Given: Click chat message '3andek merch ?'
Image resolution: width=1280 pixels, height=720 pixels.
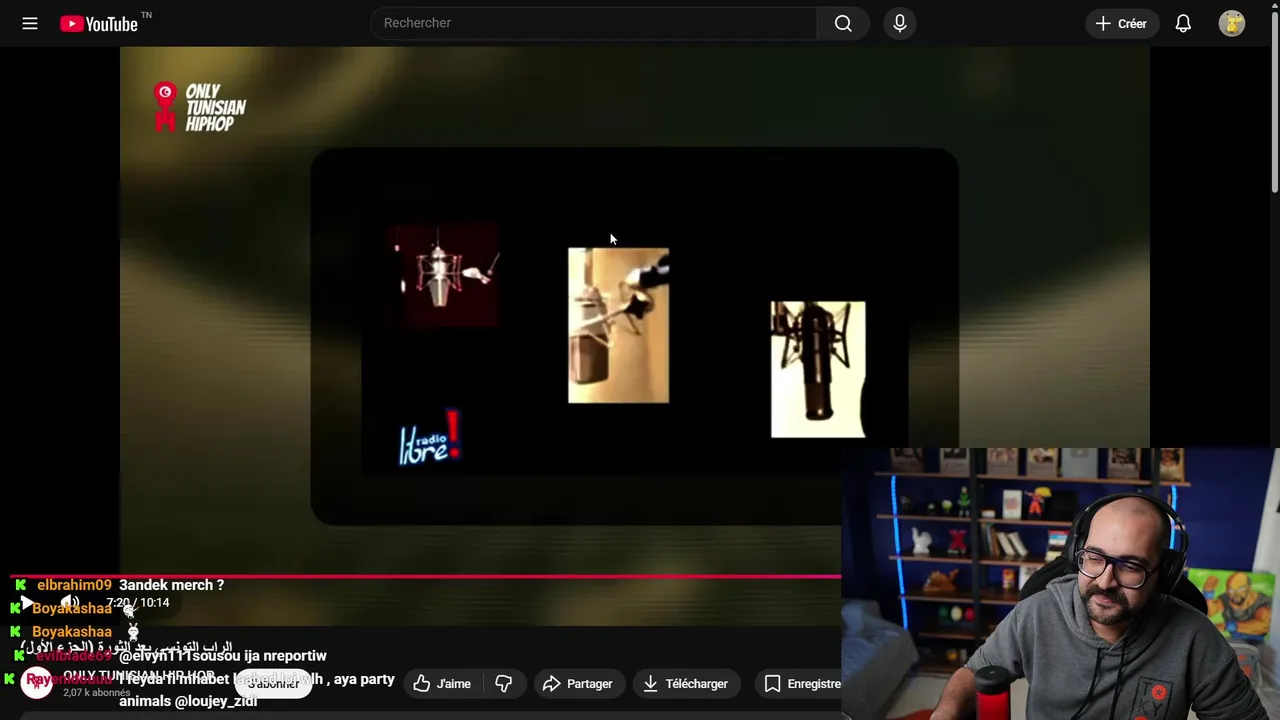Looking at the screenshot, I should click(x=172, y=585).
